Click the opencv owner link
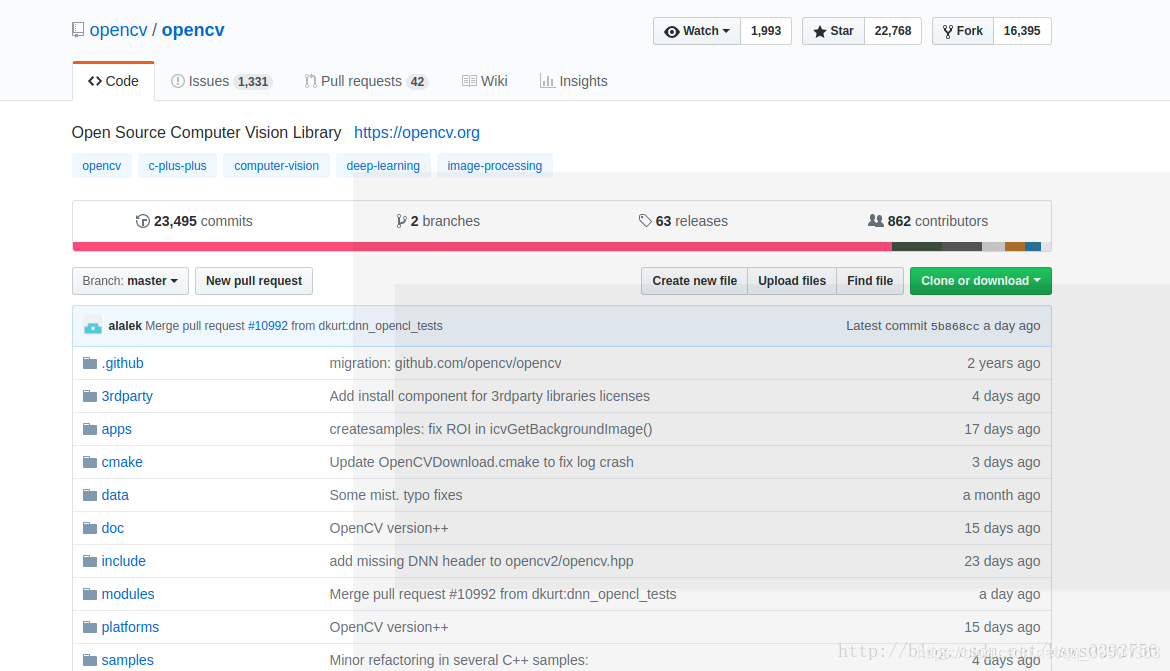The width and height of the screenshot is (1170, 671). [119, 30]
